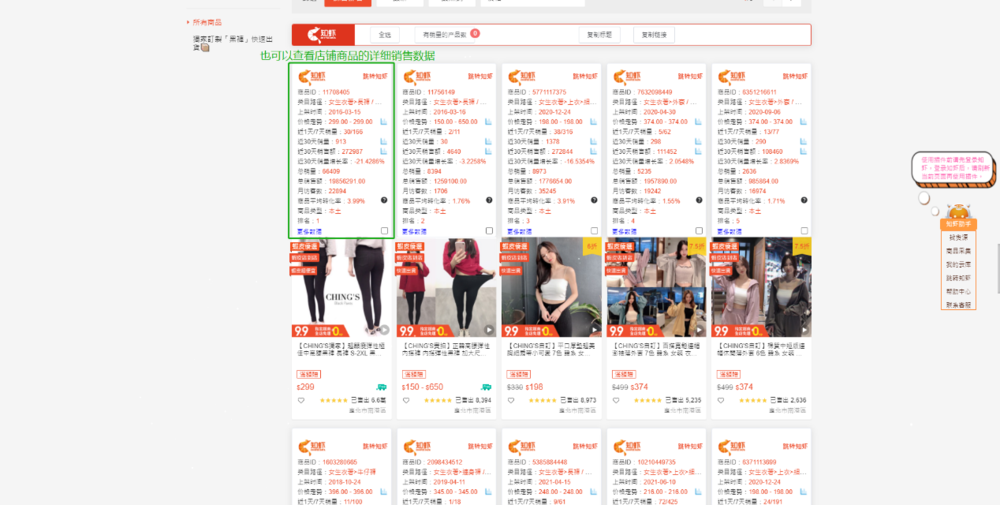Click conversion-rate help icon on rank 3 card

pos(594,200)
